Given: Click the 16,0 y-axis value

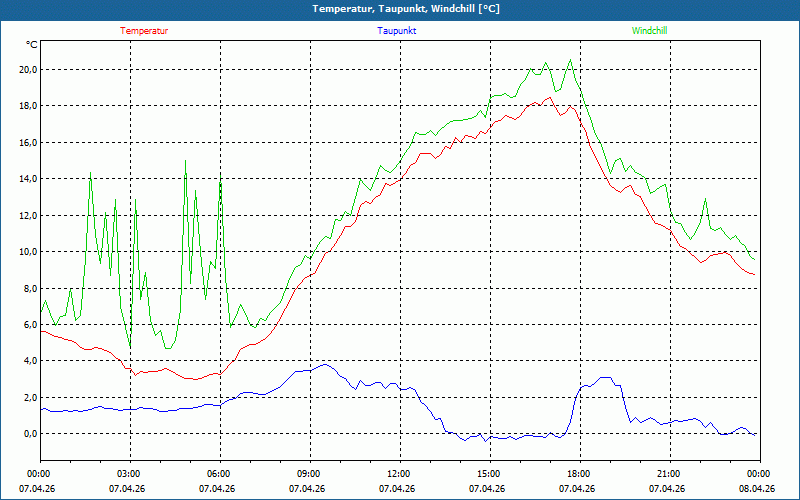Looking at the screenshot, I should [x=28, y=142].
